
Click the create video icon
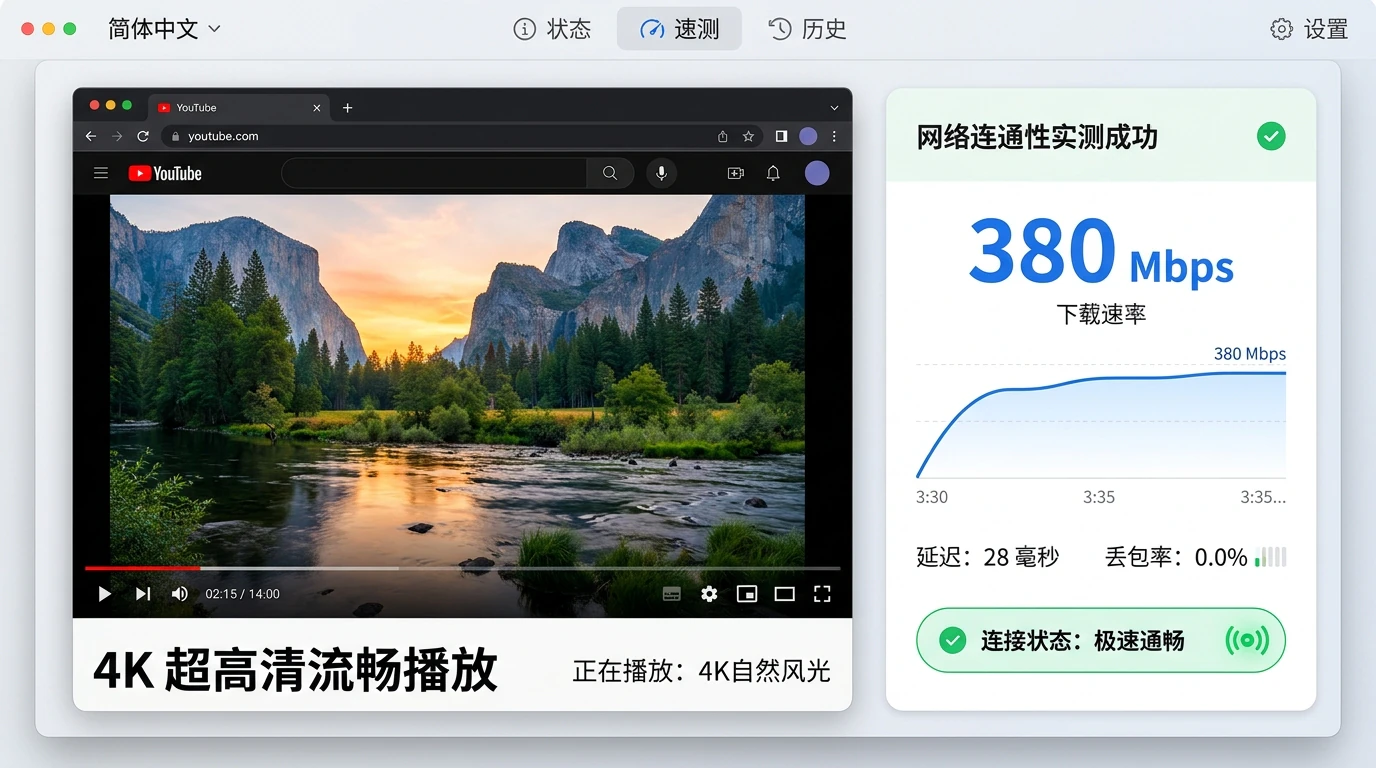(736, 173)
